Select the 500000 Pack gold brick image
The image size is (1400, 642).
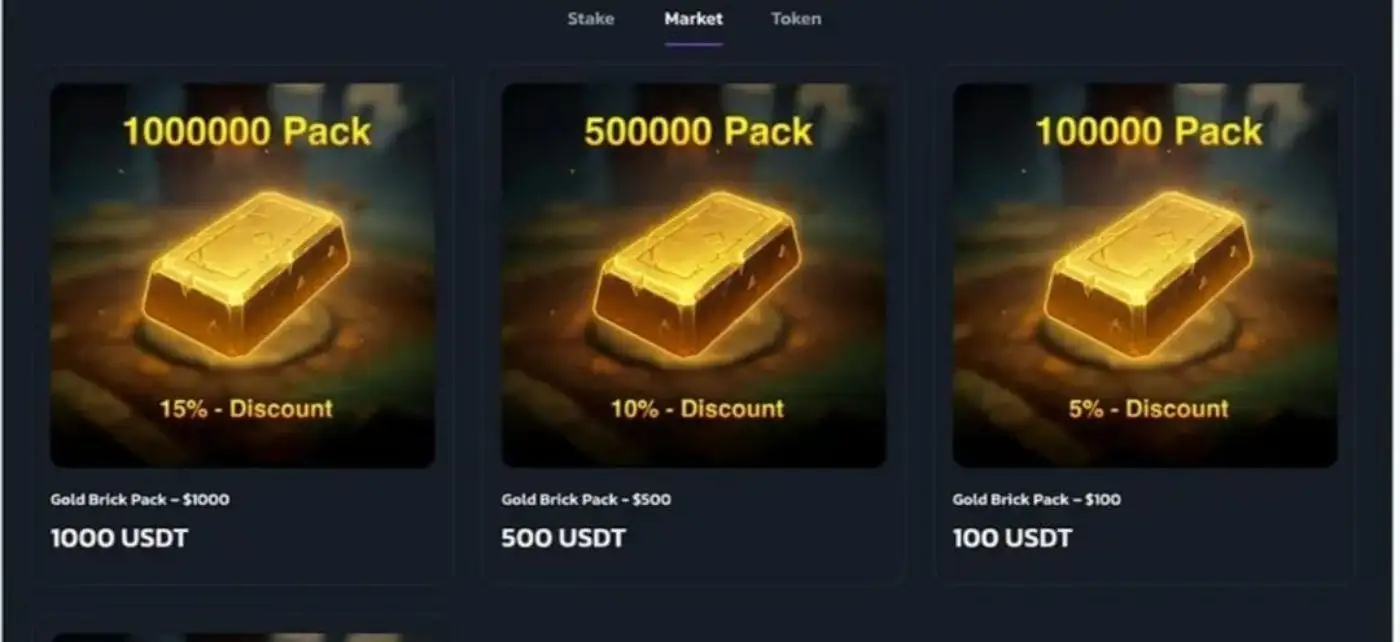tap(694, 275)
